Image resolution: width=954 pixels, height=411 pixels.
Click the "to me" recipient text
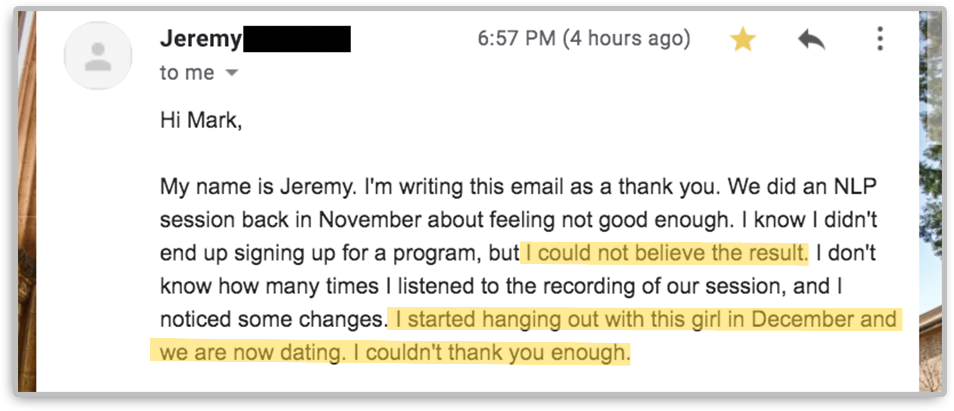coord(186,73)
